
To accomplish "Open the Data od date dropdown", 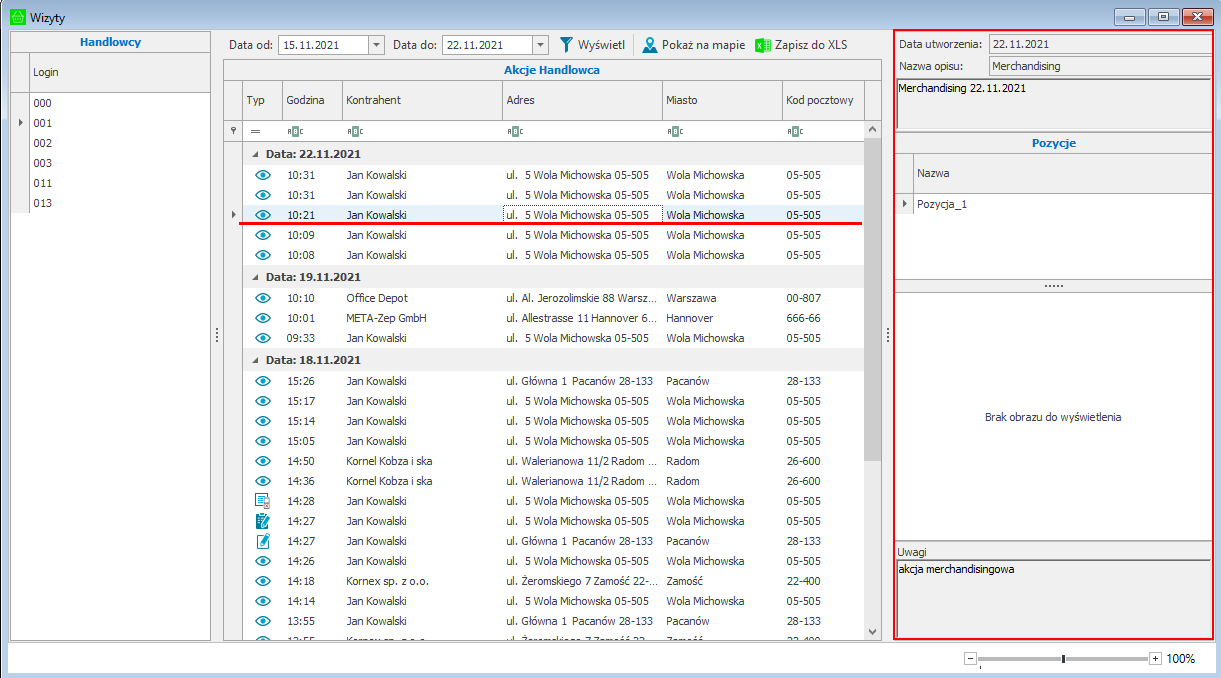I will [x=376, y=45].
